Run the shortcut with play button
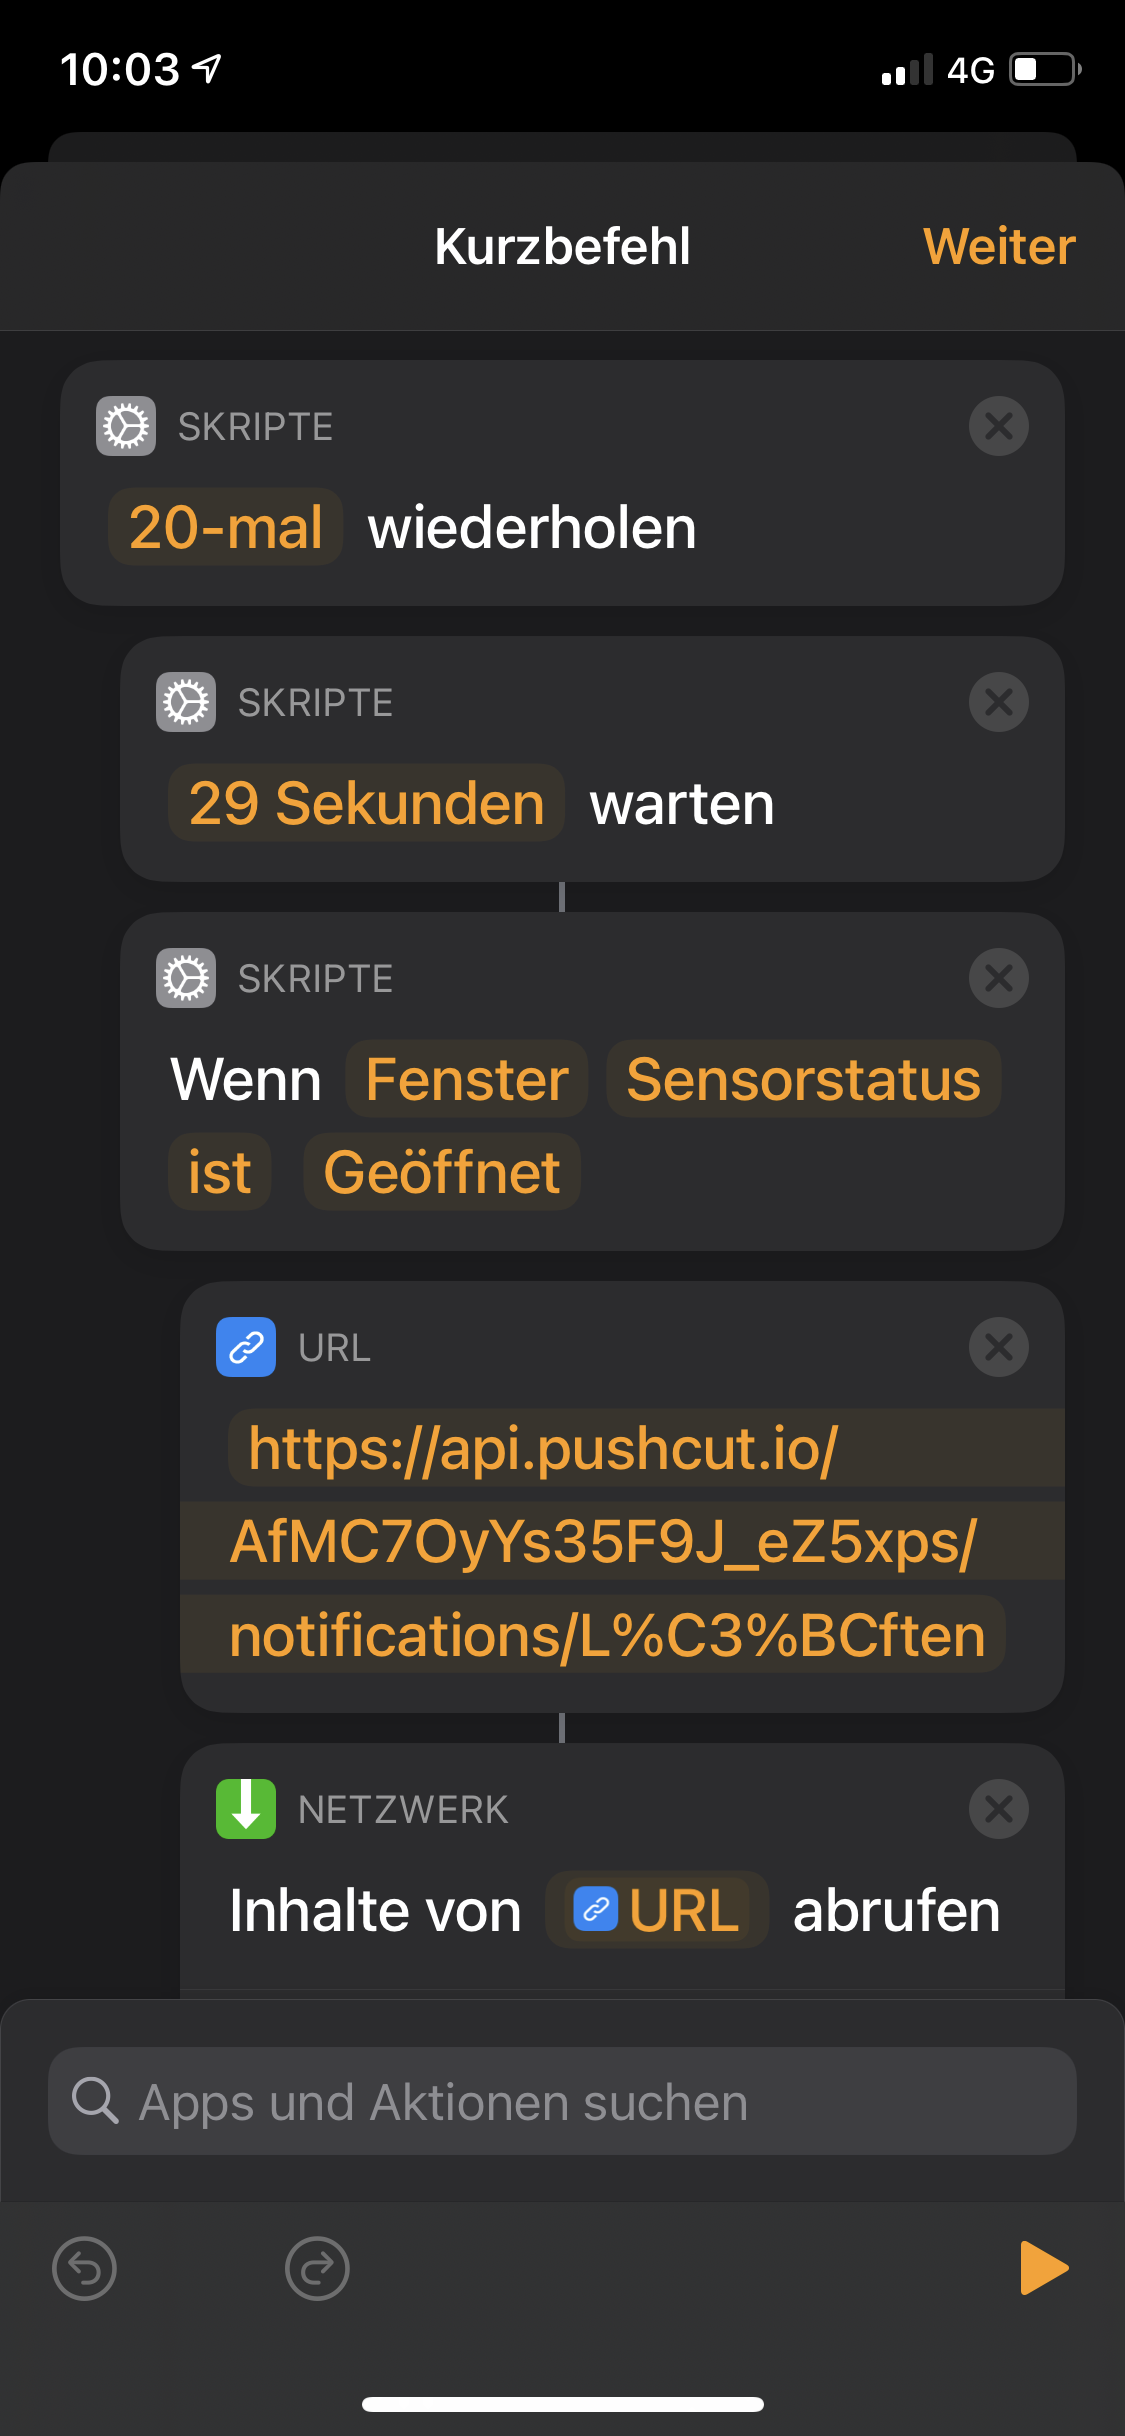The image size is (1125, 2436). tap(1043, 2268)
